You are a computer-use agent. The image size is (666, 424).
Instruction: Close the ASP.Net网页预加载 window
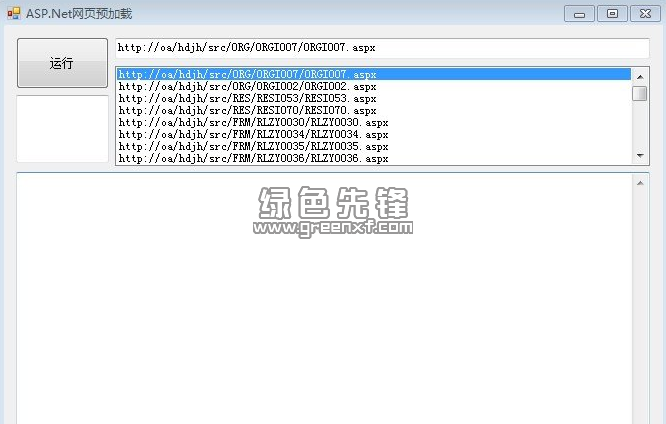645,14
